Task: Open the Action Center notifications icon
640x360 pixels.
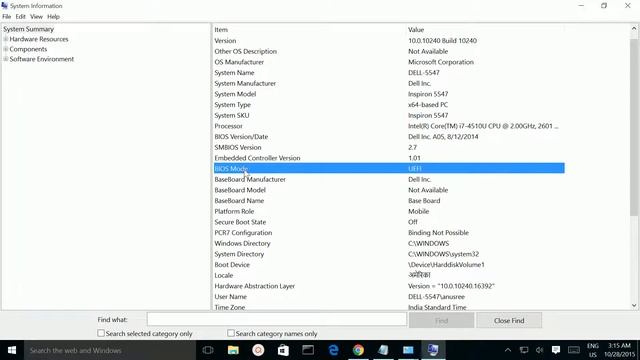Action: coord(556,350)
